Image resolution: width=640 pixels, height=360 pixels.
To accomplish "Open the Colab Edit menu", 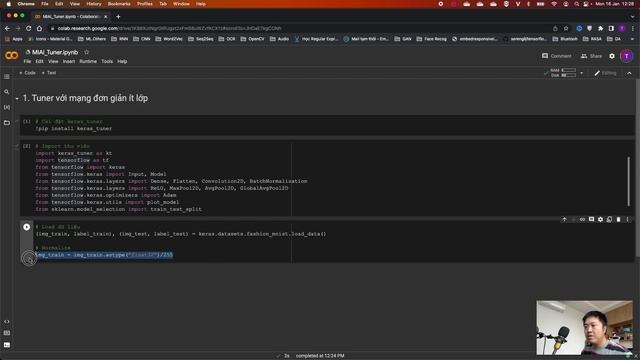I will coord(39,61).
